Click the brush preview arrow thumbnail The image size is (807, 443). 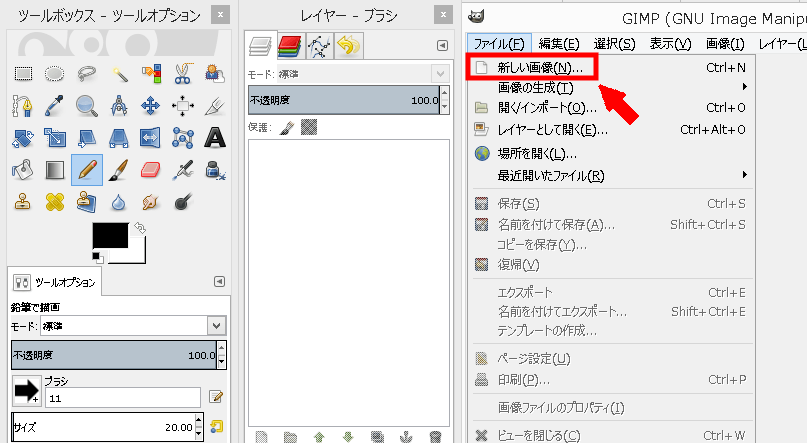point(26,392)
